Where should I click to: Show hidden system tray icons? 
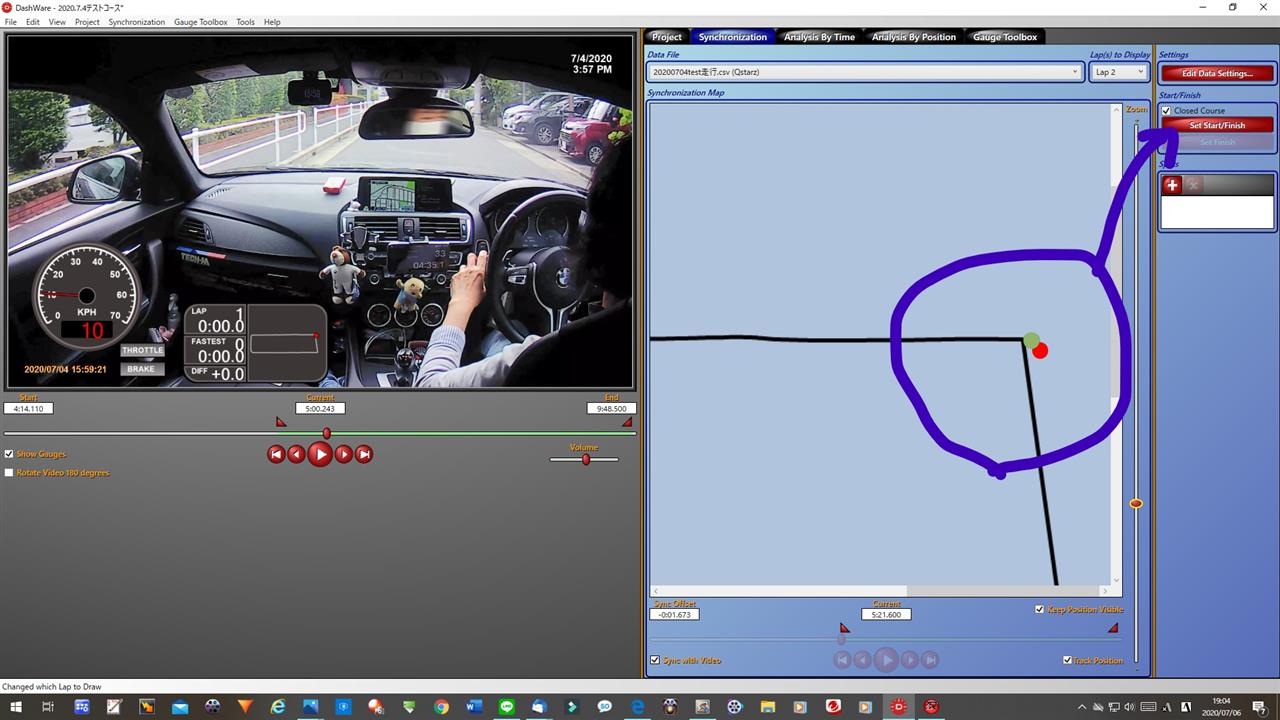(x=1082, y=707)
